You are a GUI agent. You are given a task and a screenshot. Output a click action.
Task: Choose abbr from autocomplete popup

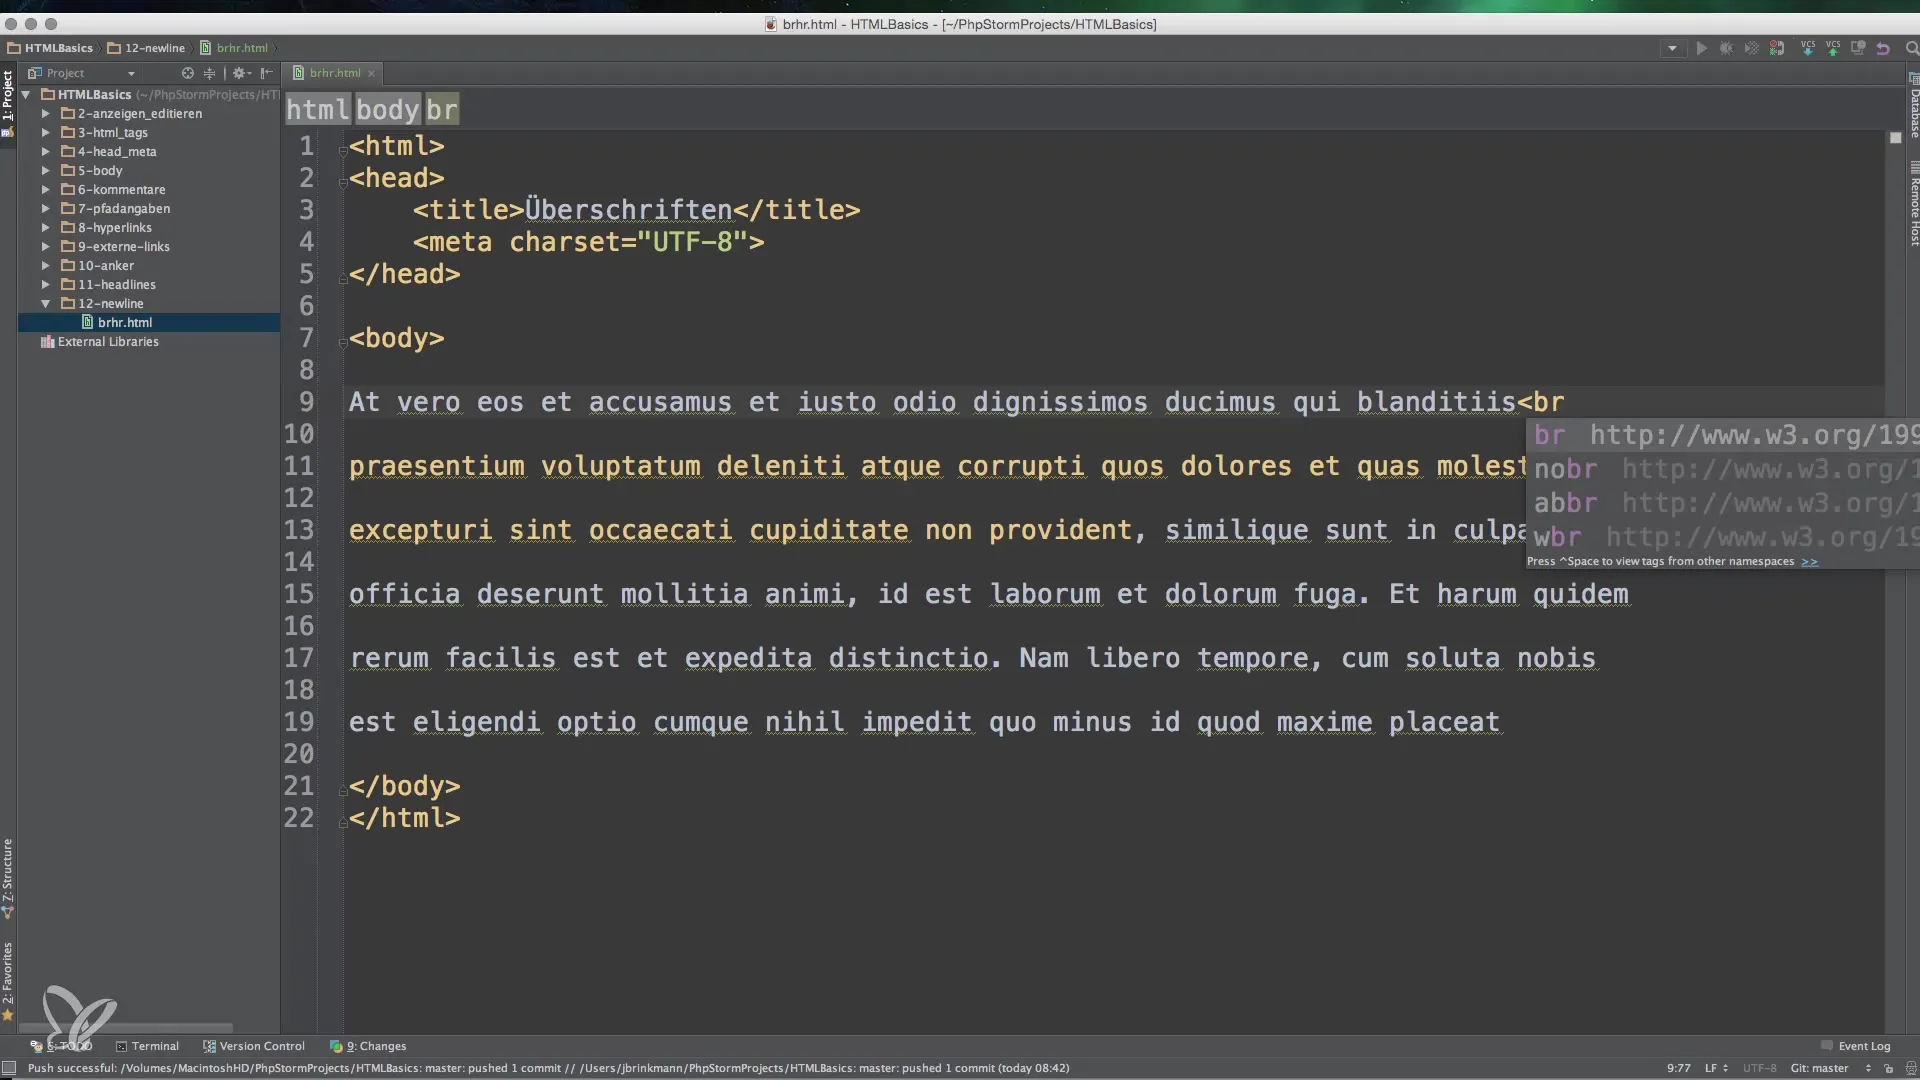(x=1722, y=503)
